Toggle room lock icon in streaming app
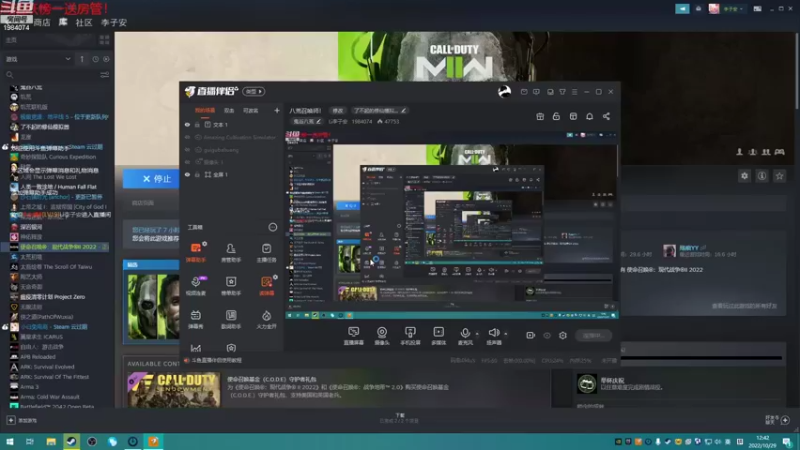 click(x=556, y=116)
